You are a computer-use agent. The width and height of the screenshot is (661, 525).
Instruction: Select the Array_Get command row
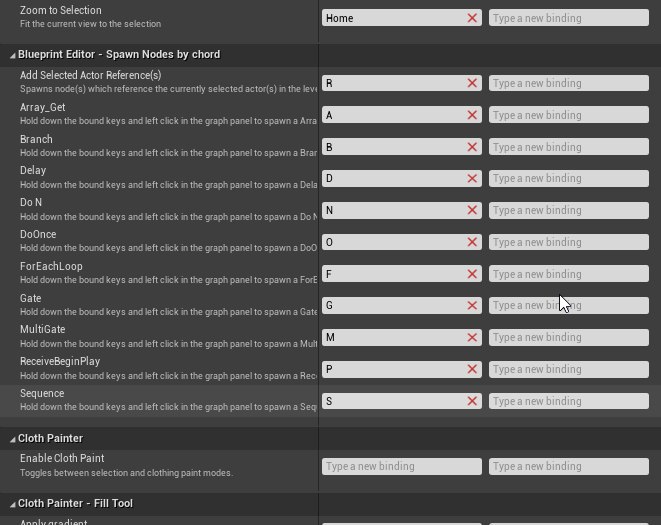[330, 114]
